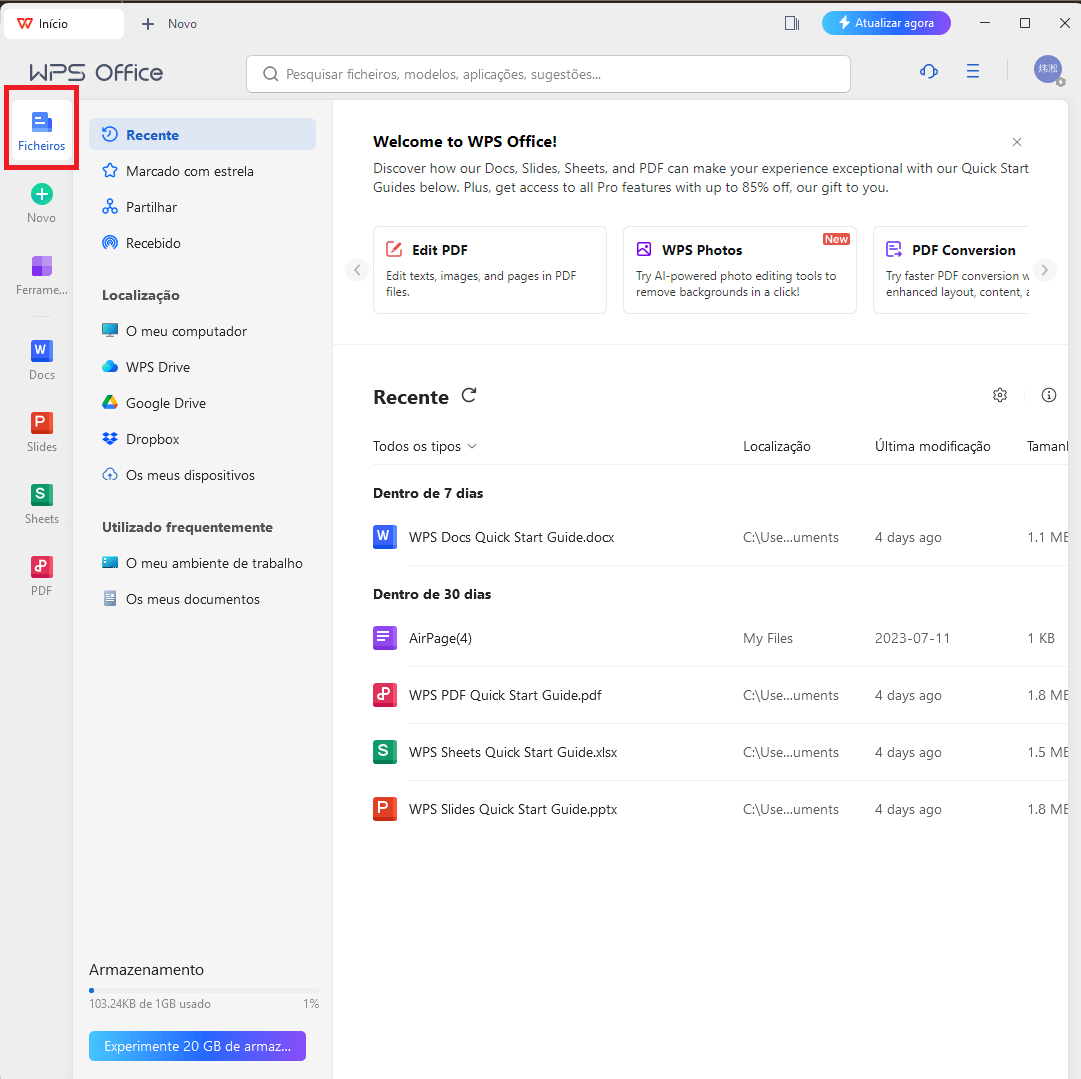
Task: Launch Slides from the sidebar
Action: [41, 432]
